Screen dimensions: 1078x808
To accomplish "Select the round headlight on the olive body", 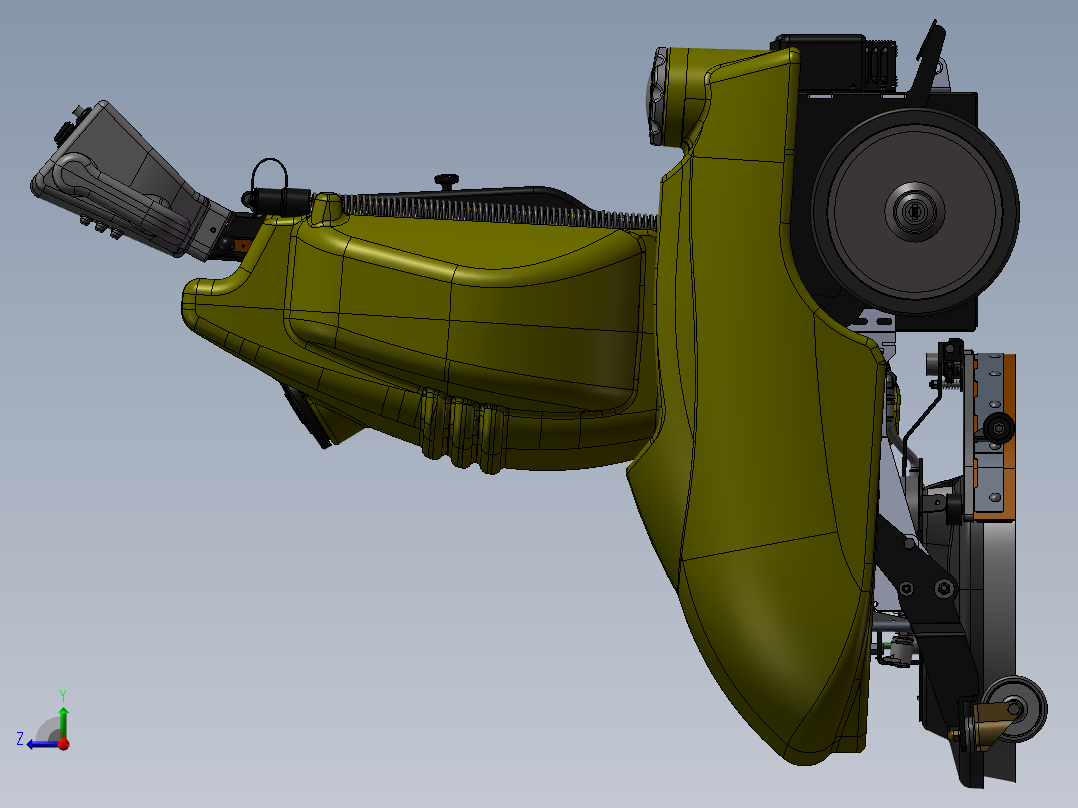I will [x=658, y=96].
